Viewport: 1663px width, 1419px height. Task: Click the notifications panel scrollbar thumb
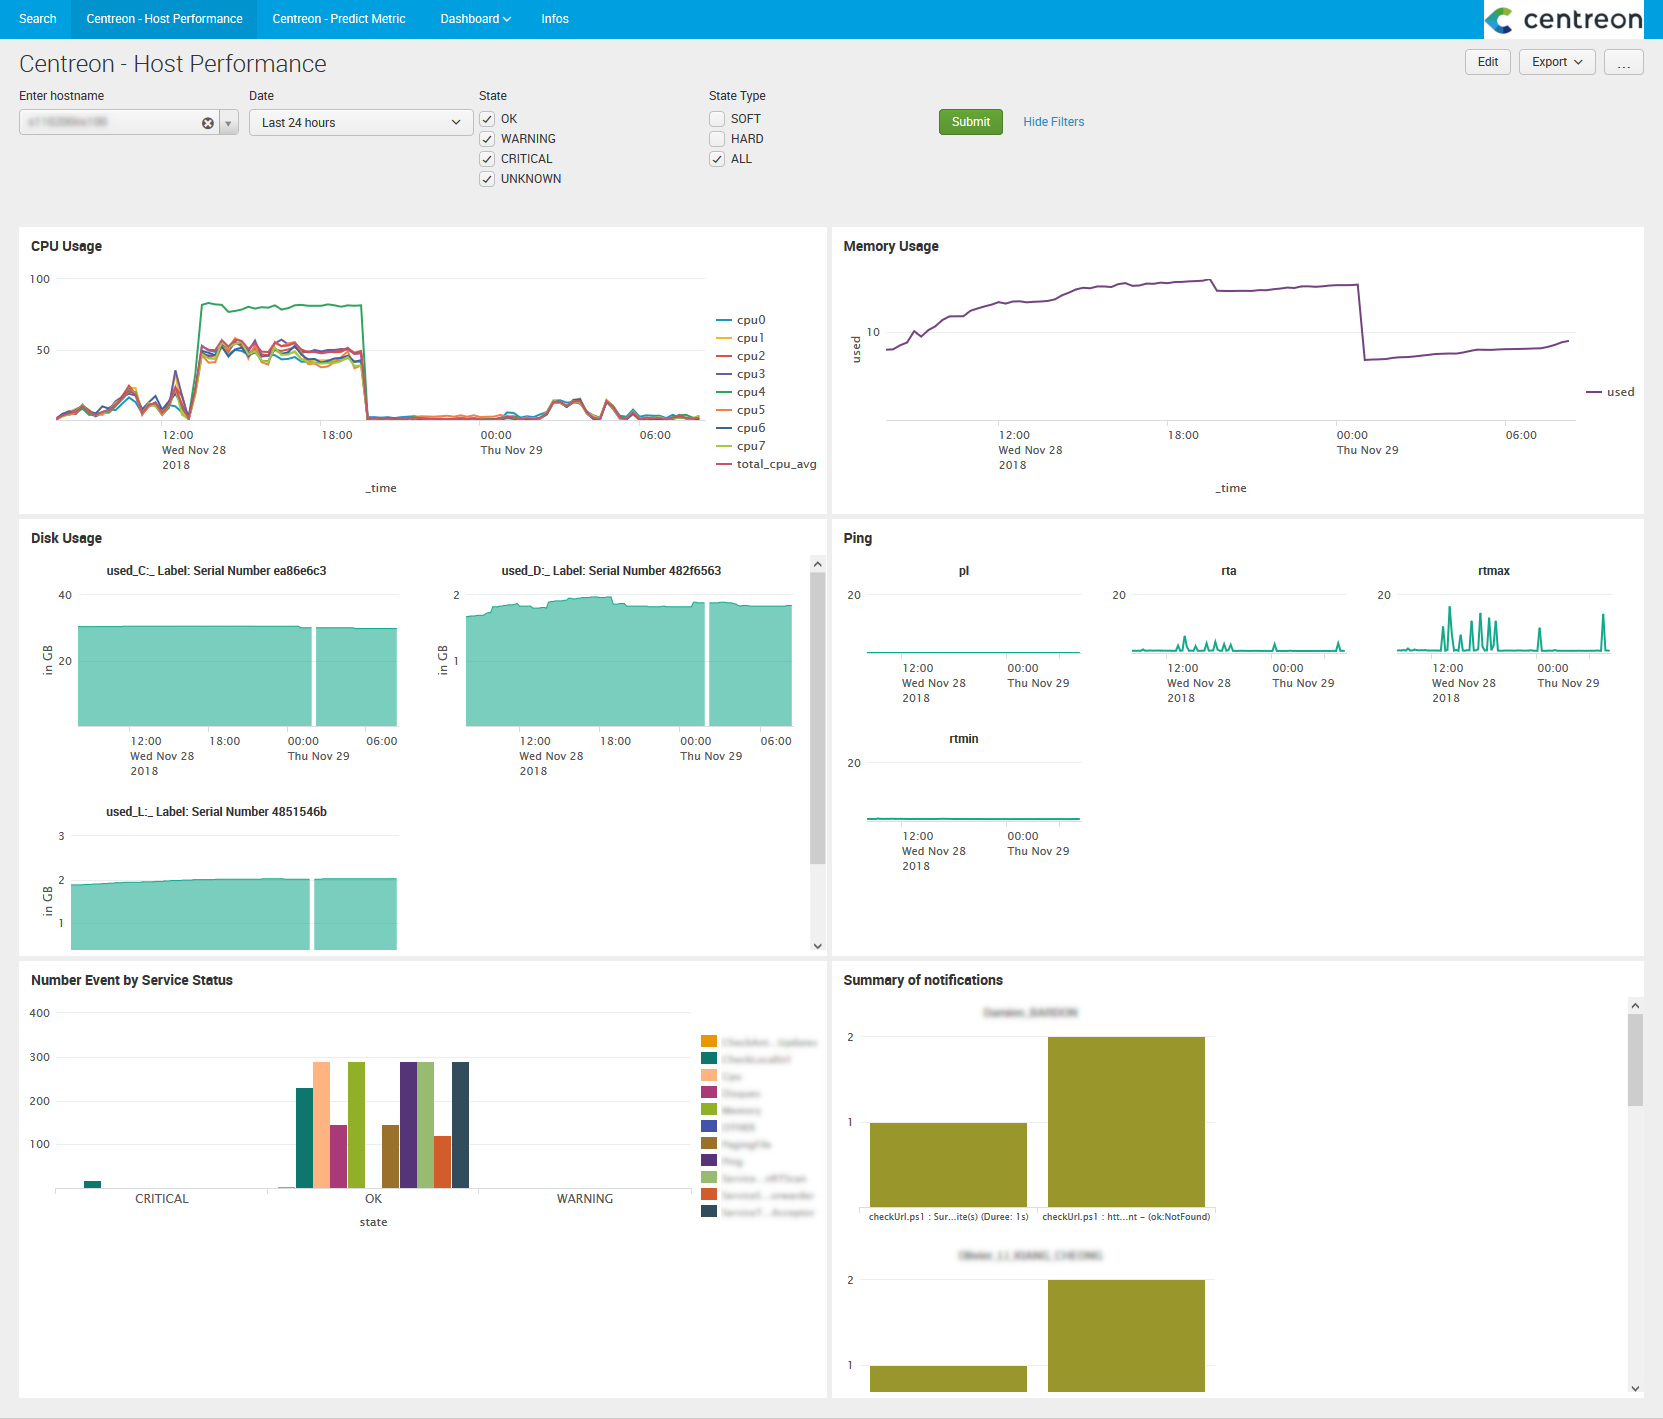click(x=1635, y=1060)
